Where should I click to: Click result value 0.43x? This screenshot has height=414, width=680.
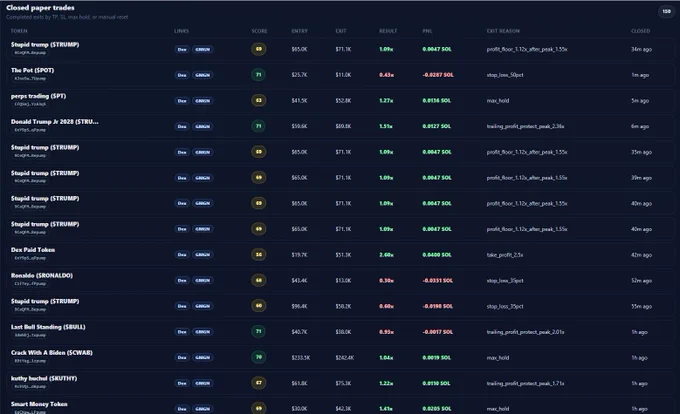click(x=386, y=75)
